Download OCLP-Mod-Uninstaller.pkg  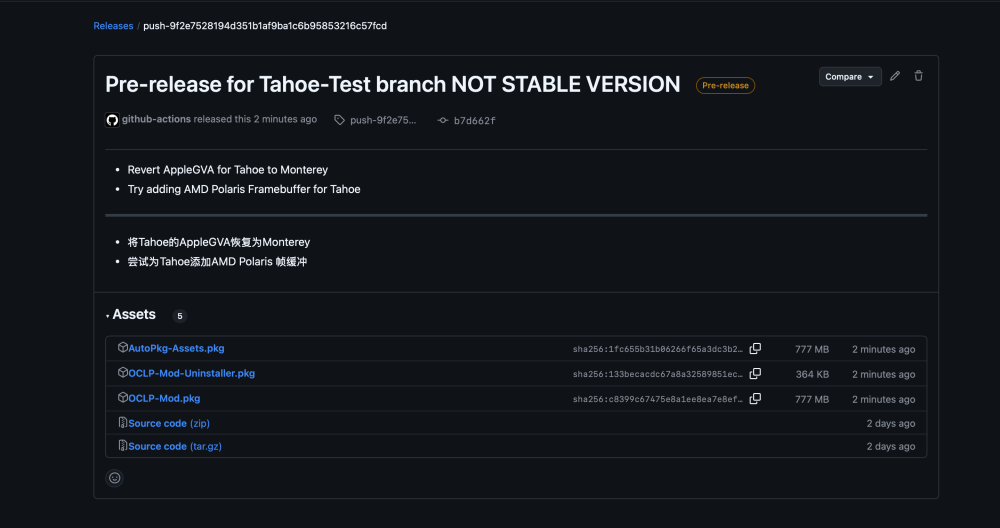tap(191, 373)
